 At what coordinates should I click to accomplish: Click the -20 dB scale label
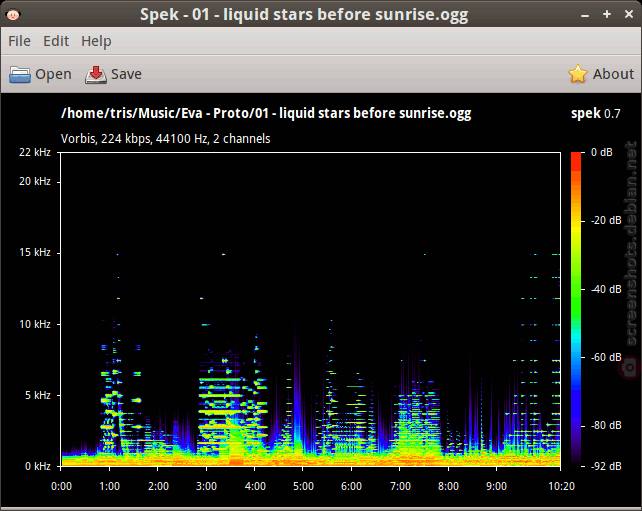(x=606, y=220)
